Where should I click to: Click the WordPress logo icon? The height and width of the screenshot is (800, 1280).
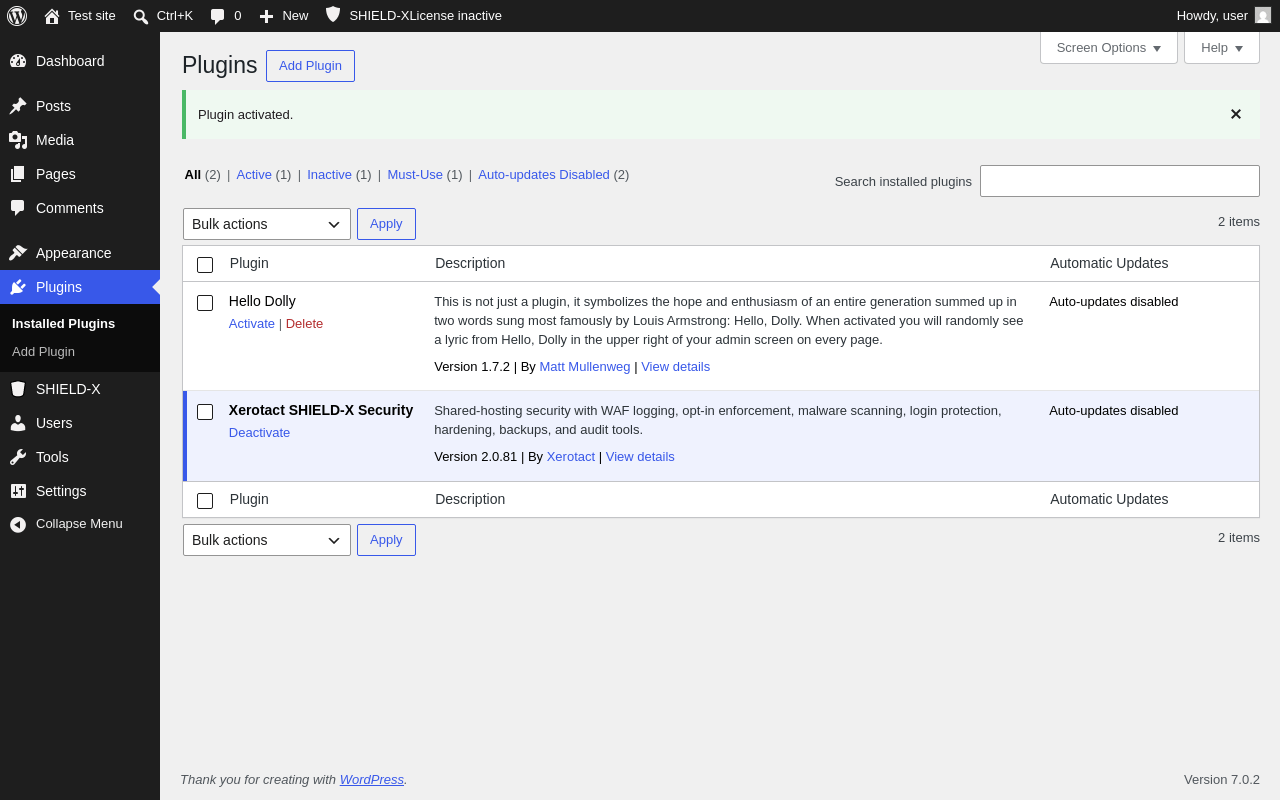17,16
